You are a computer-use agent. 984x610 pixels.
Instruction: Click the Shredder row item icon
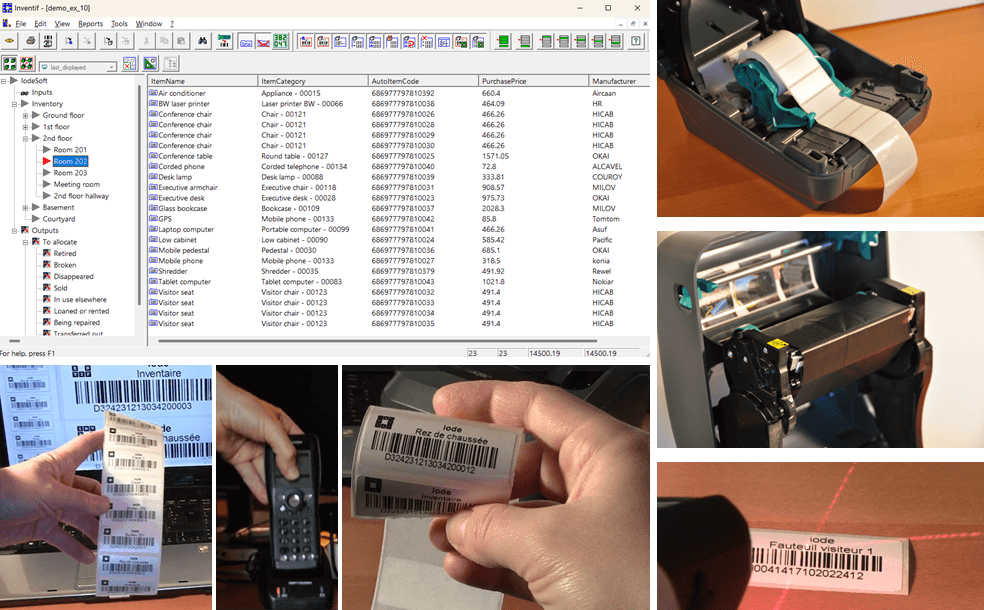coord(153,270)
